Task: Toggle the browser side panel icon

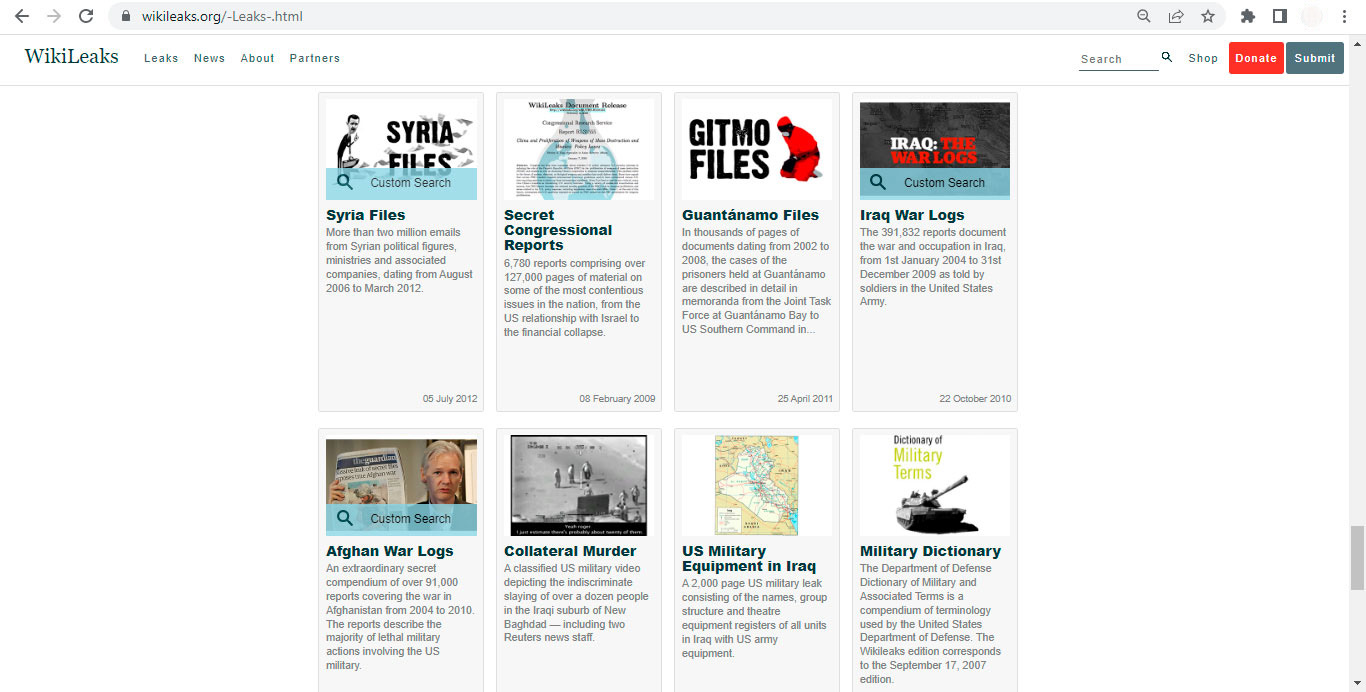Action: click(1279, 16)
